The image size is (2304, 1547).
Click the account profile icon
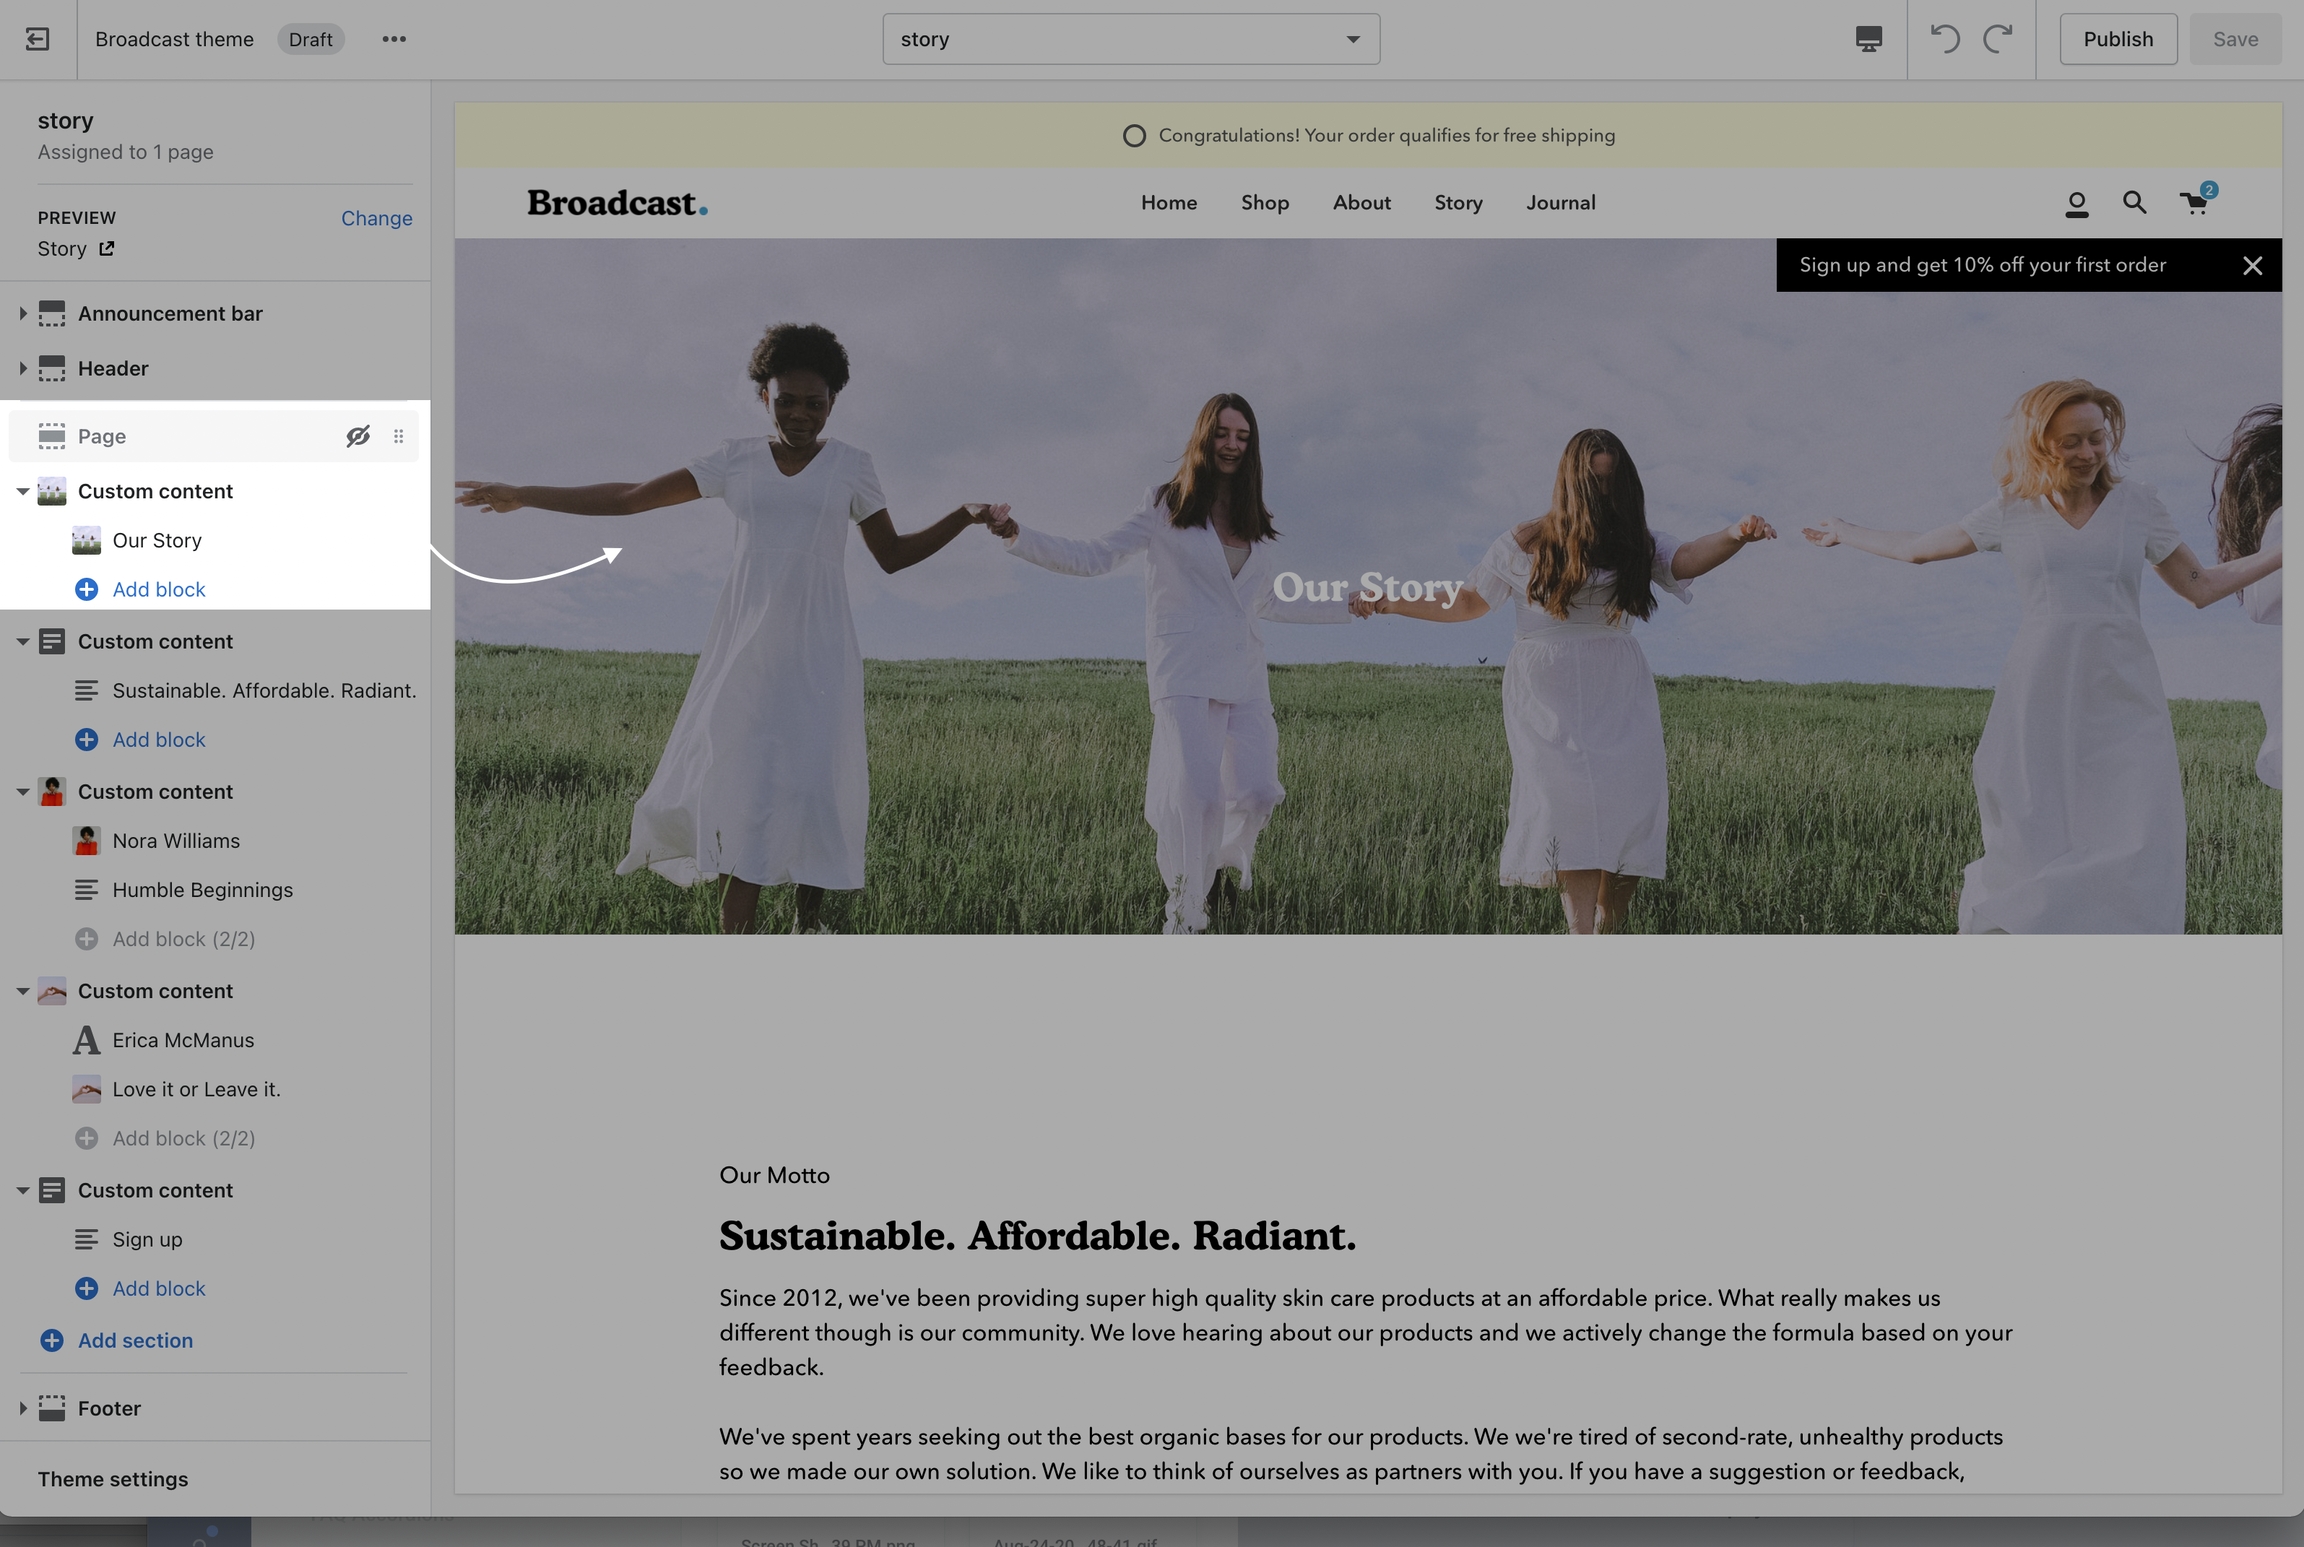coord(2077,204)
